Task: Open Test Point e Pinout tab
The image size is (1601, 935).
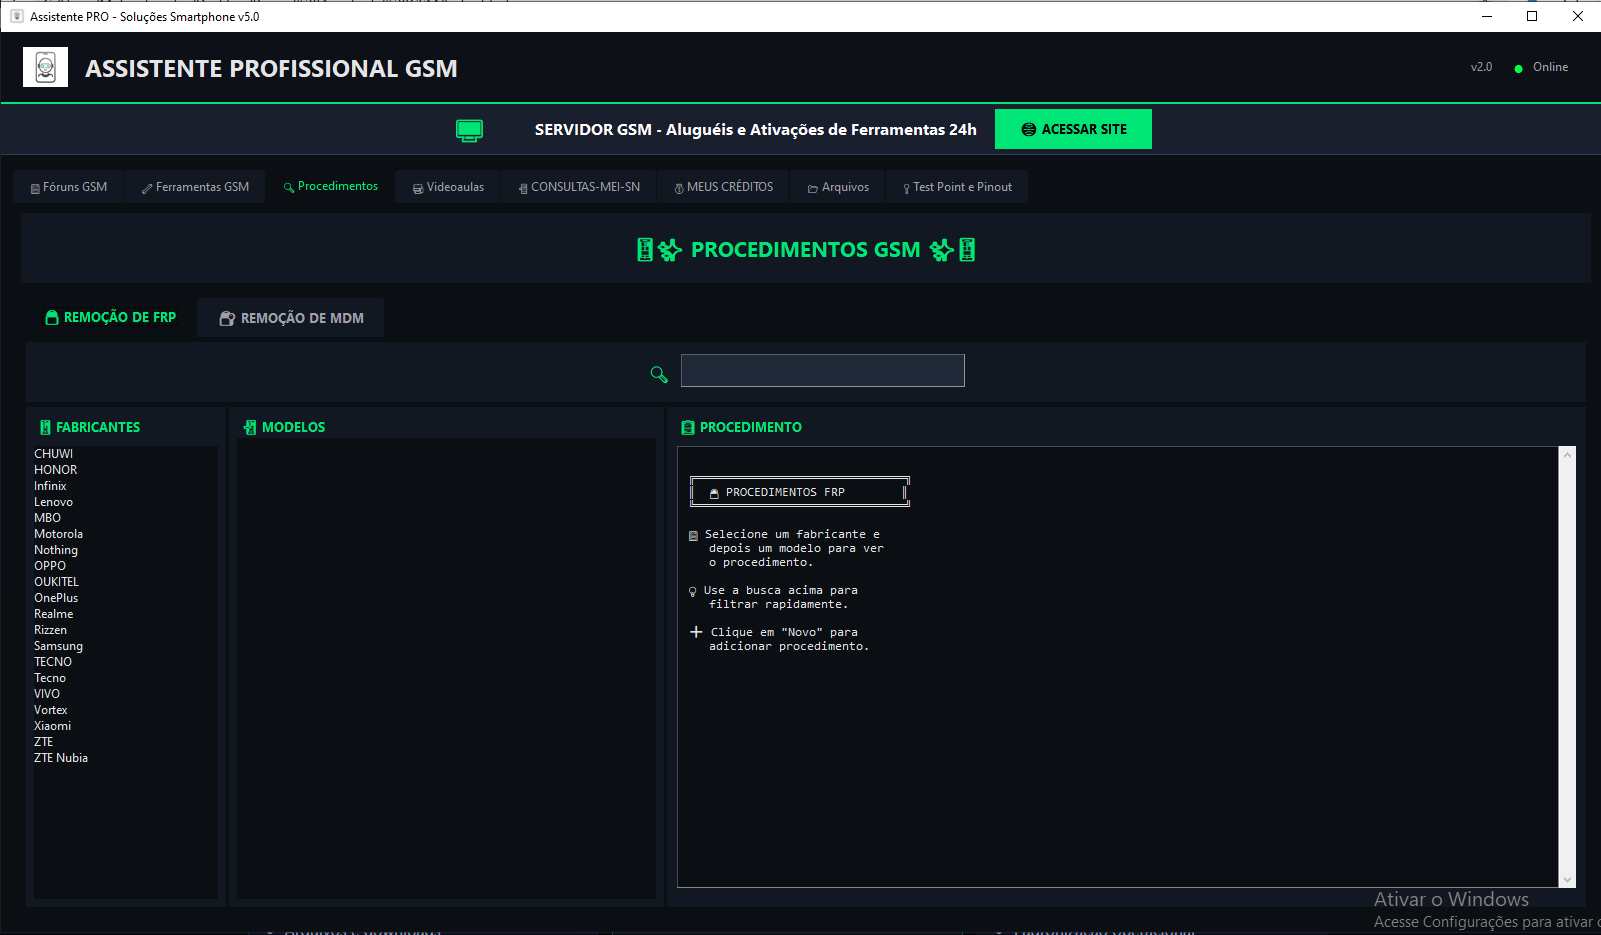Action: [x=957, y=187]
